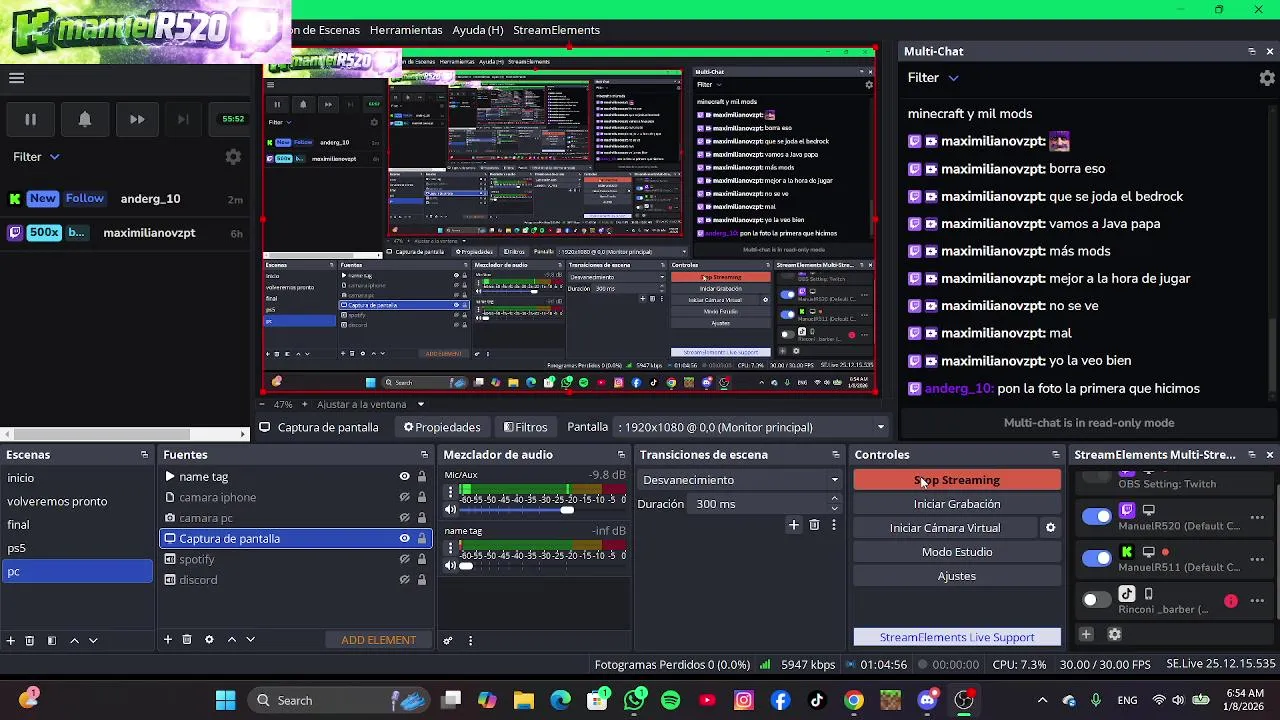Viewport: 1280px width, 720px height.
Task: Skip alert with the fast-forward icon
Action: 137,119
